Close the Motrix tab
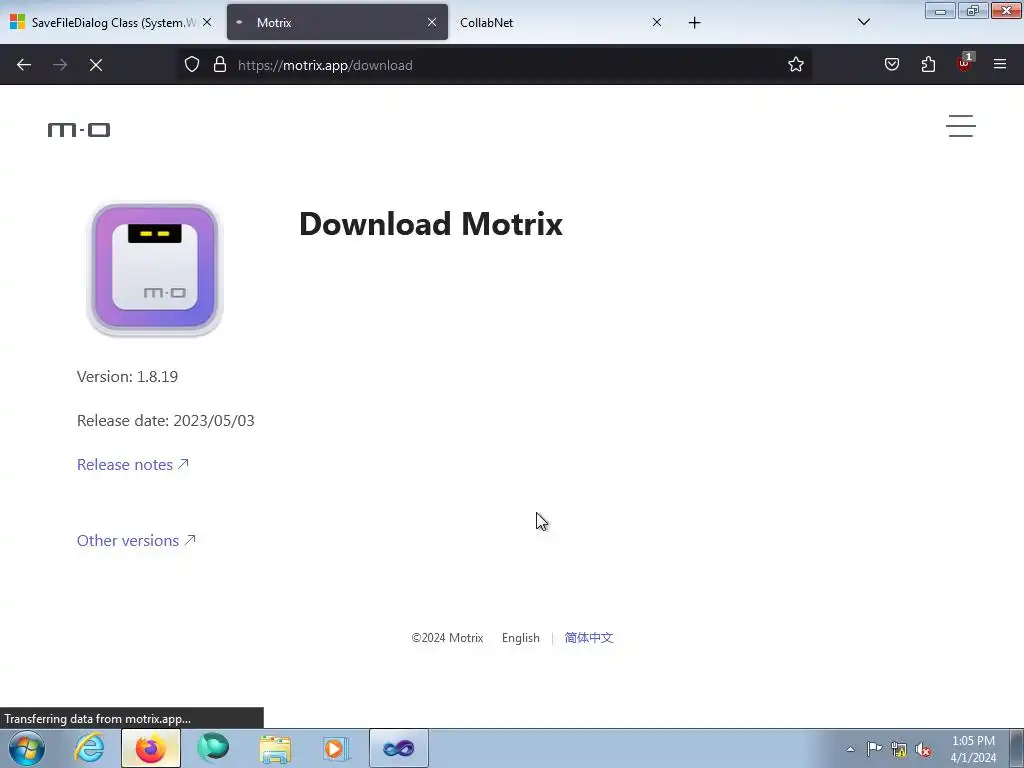 click(x=432, y=22)
